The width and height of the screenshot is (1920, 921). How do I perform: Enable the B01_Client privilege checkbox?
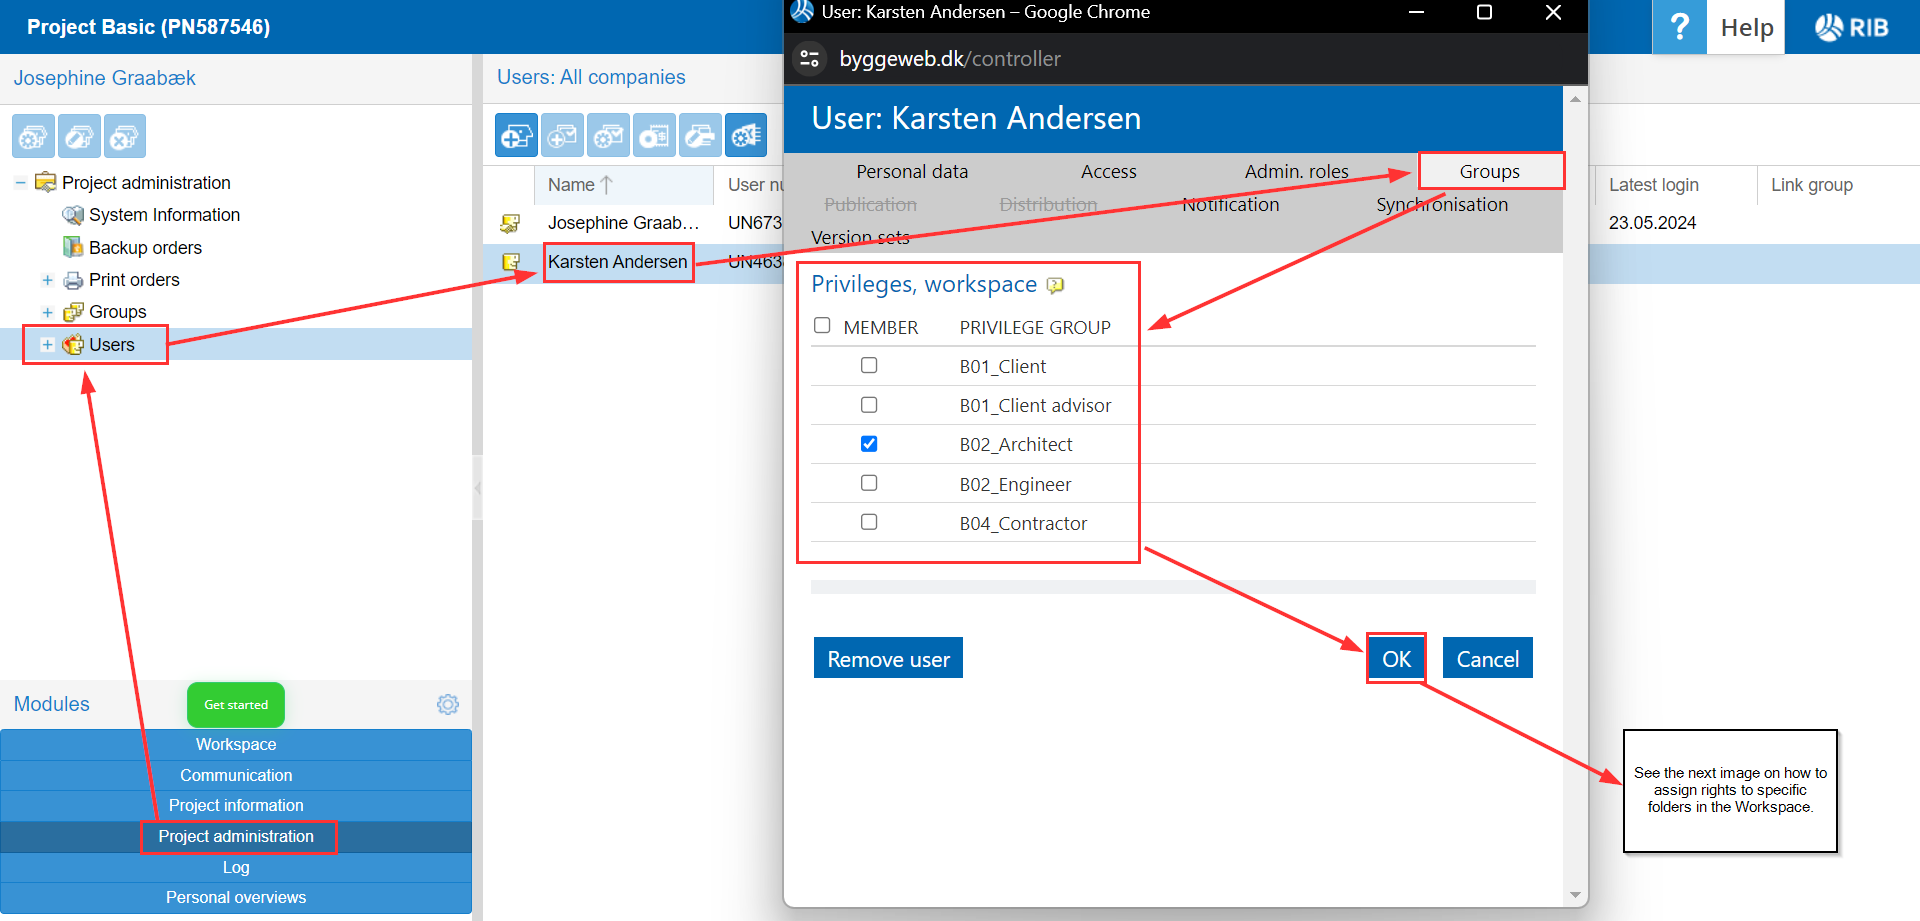869,366
